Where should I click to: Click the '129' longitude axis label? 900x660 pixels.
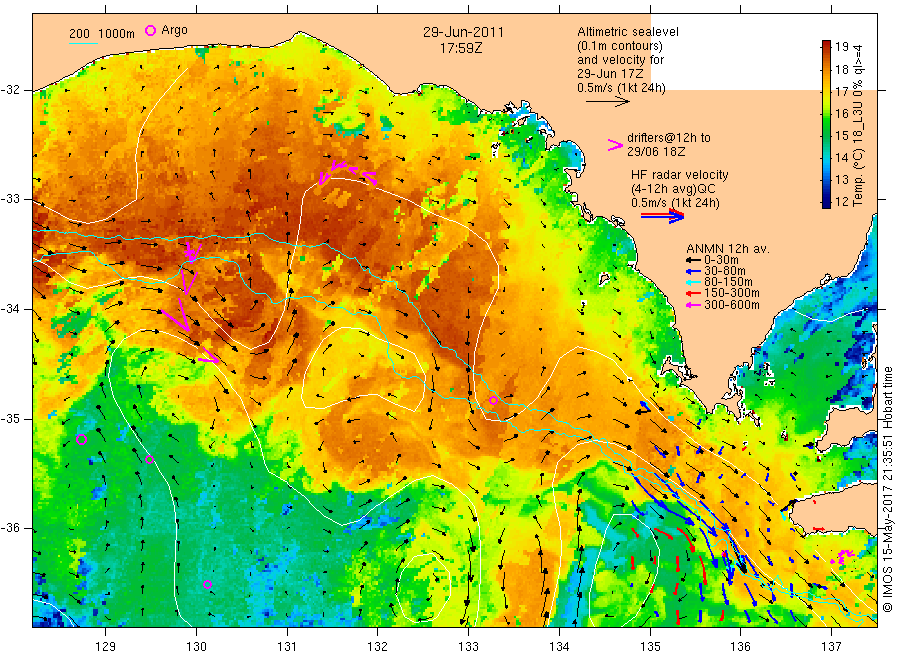tap(106, 647)
